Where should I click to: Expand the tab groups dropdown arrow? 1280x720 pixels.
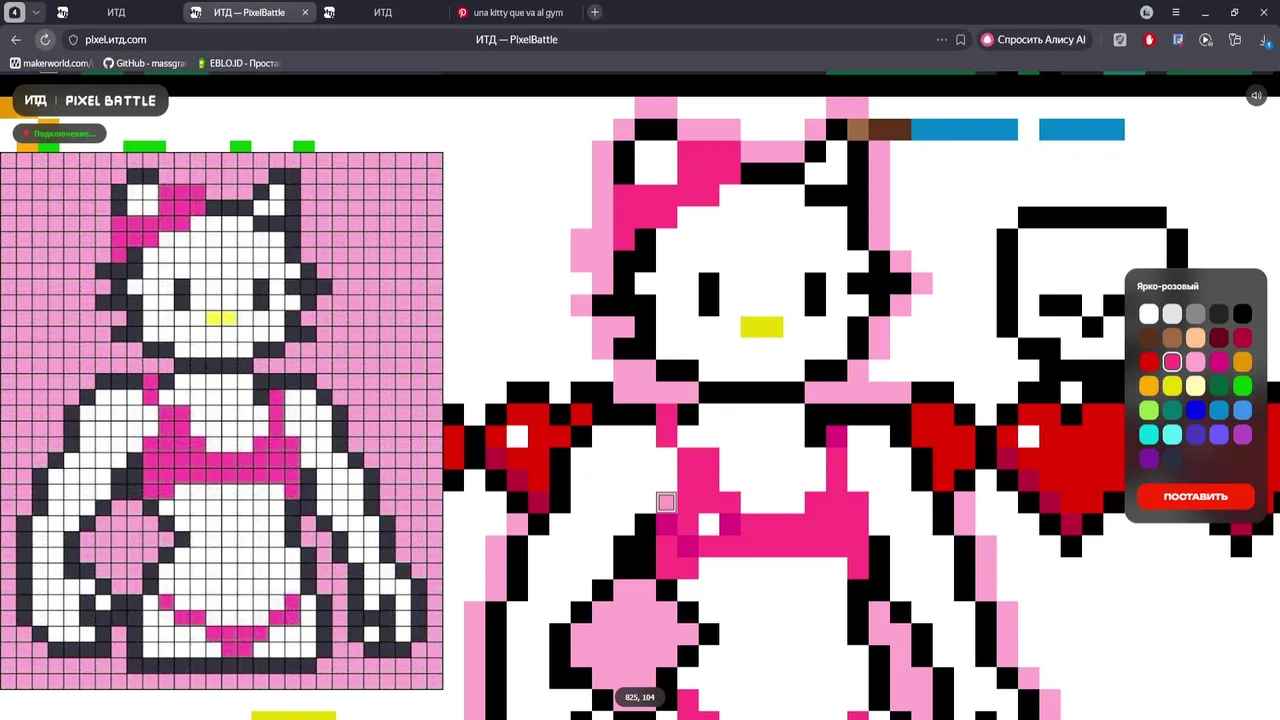pyautogui.click(x=36, y=12)
